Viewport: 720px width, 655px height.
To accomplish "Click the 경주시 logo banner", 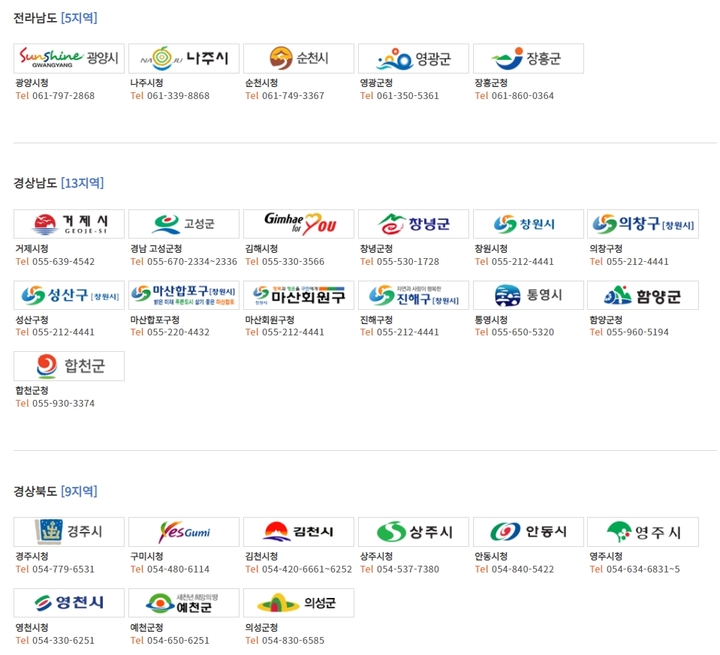I will point(69,532).
